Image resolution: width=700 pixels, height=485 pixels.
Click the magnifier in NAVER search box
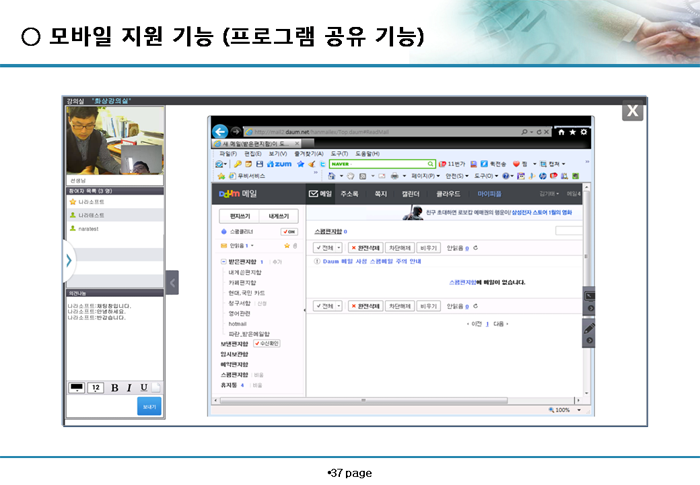(430, 164)
